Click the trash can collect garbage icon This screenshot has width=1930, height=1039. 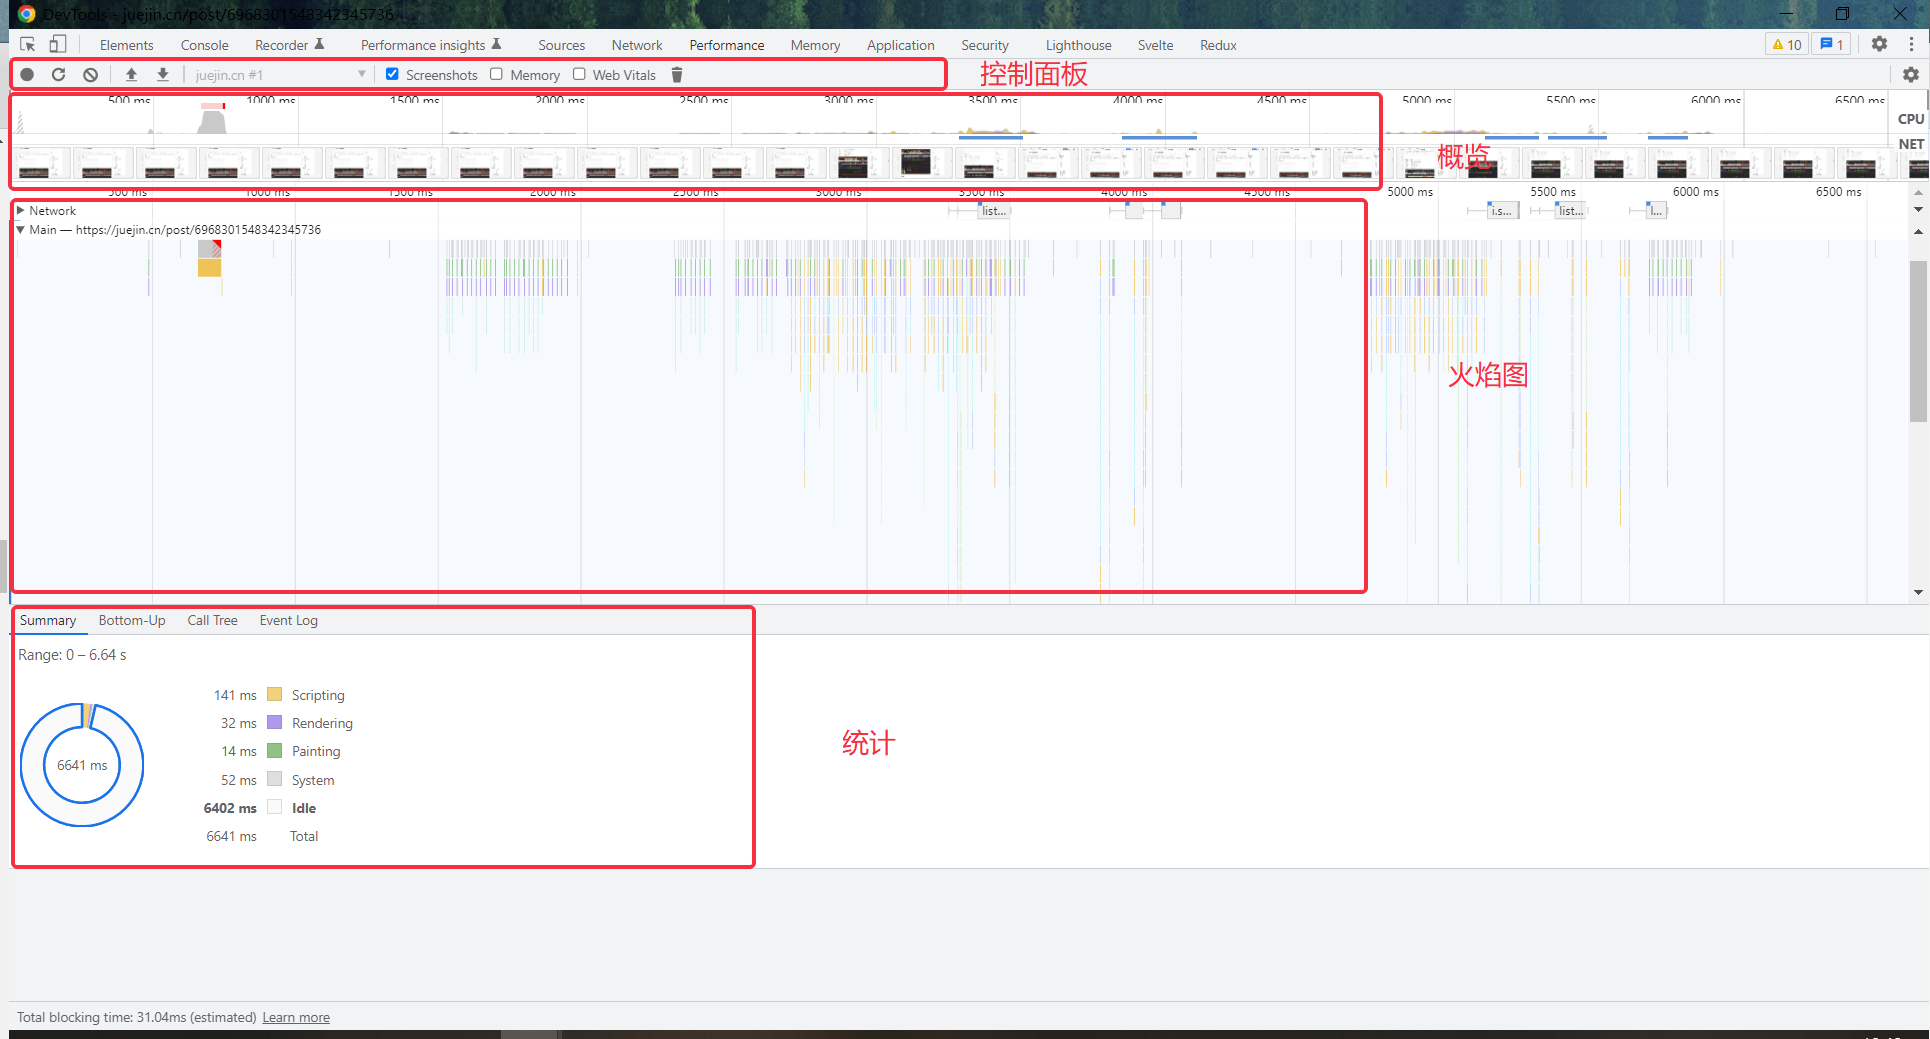click(x=677, y=75)
